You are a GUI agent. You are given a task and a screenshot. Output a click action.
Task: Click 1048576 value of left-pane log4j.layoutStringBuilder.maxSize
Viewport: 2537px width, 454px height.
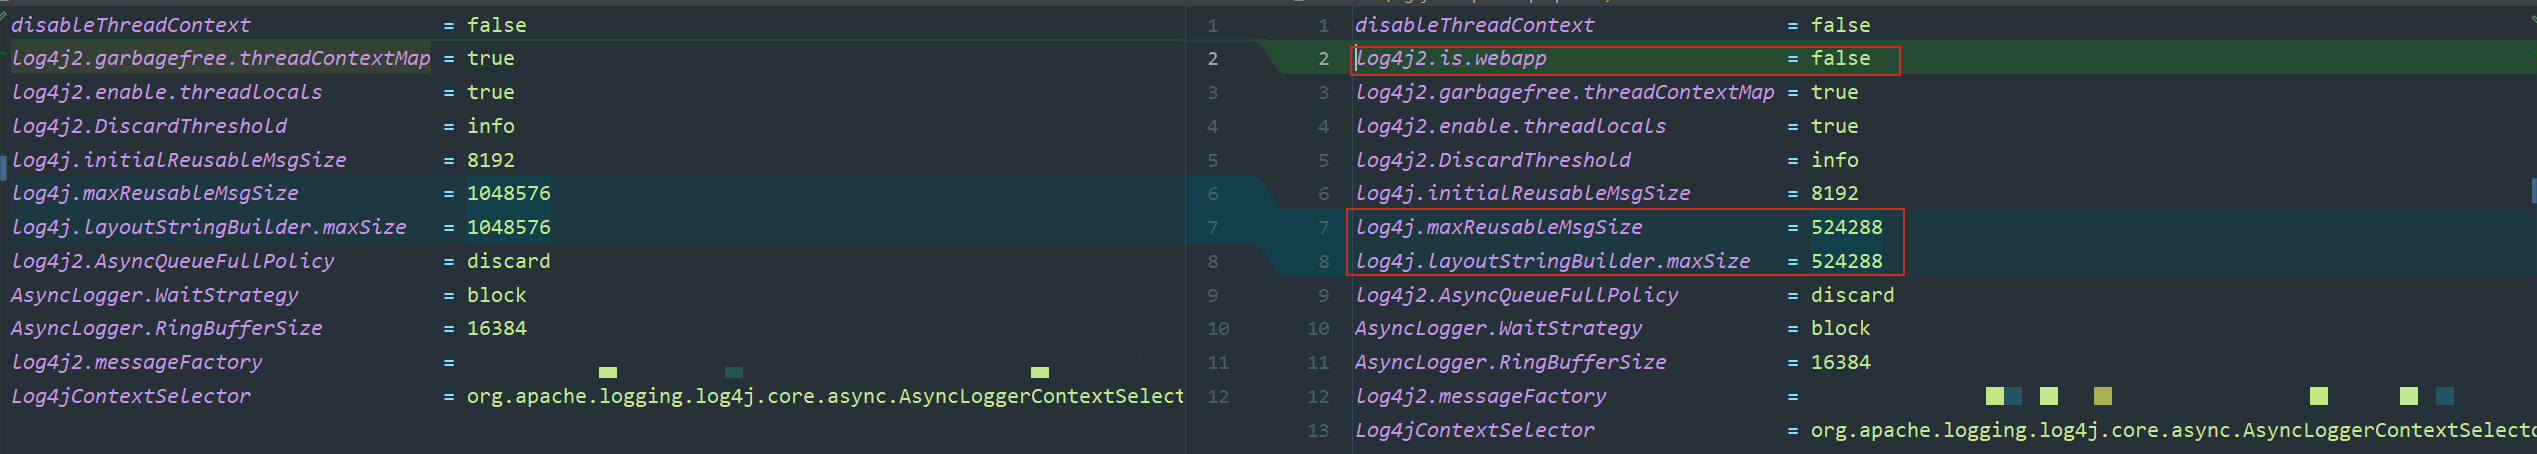(x=508, y=228)
